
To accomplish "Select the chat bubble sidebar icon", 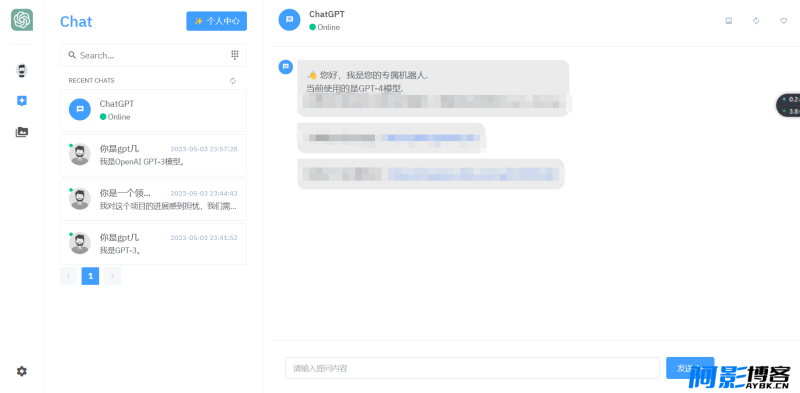I will click(x=21, y=101).
